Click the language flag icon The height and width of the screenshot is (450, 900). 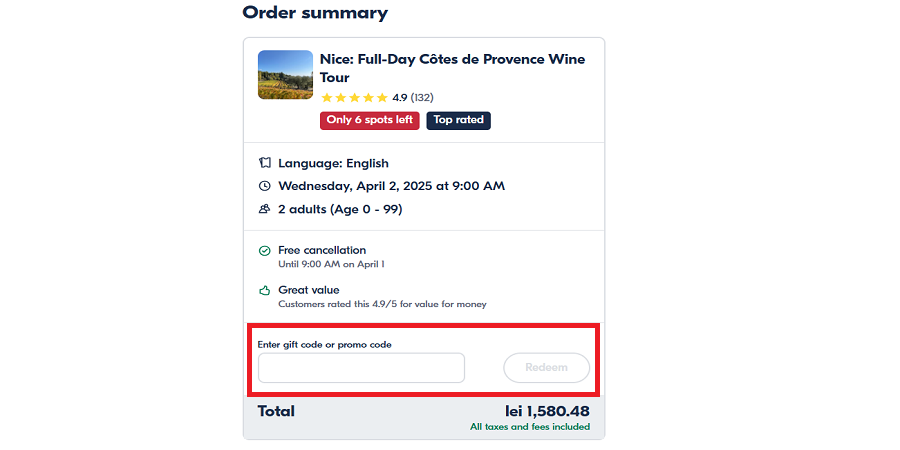coord(265,163)
